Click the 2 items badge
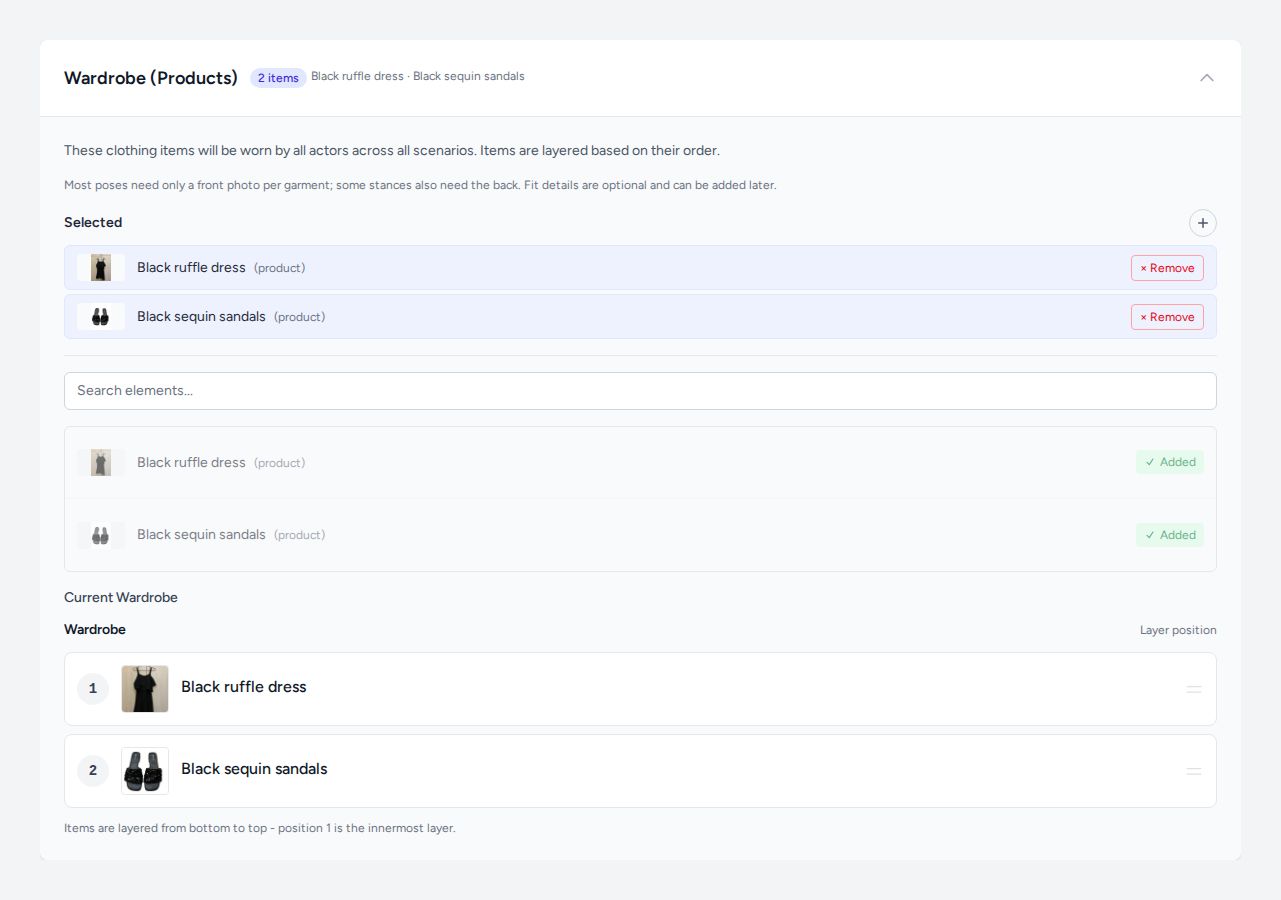The height and width of the screenshot is (900, 1281). tap(278, 78)
